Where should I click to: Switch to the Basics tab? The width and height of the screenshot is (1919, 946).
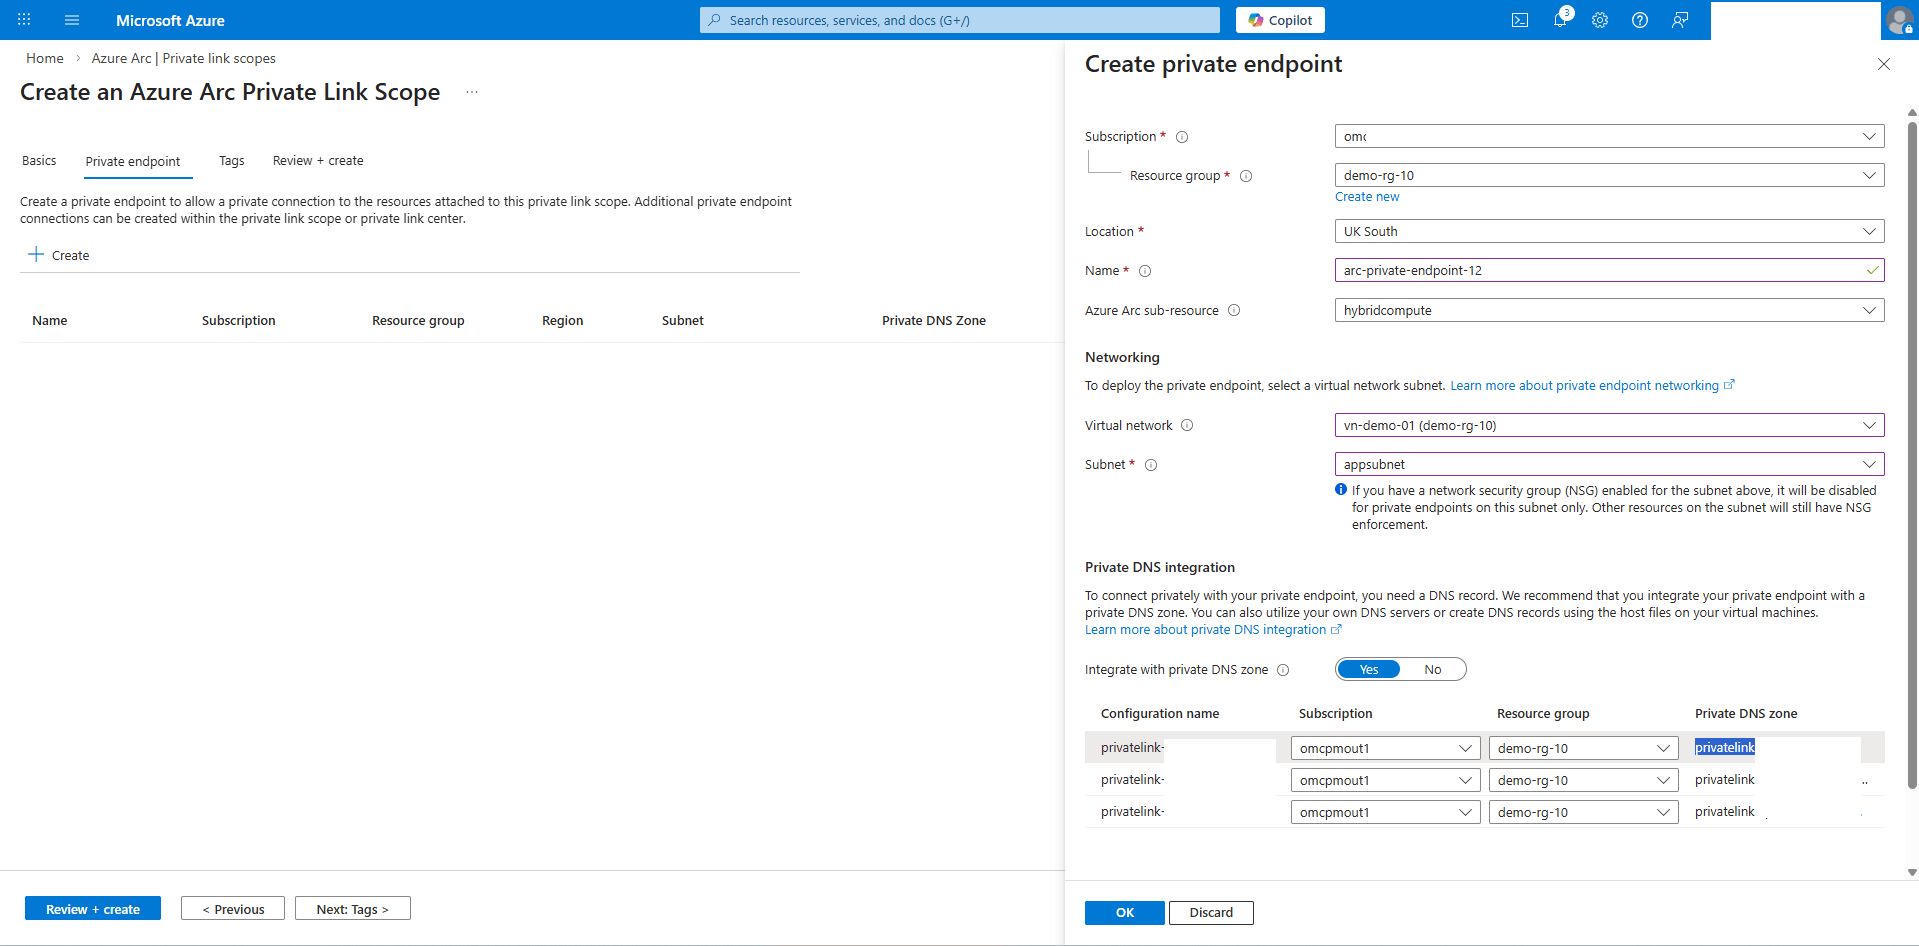39,160
